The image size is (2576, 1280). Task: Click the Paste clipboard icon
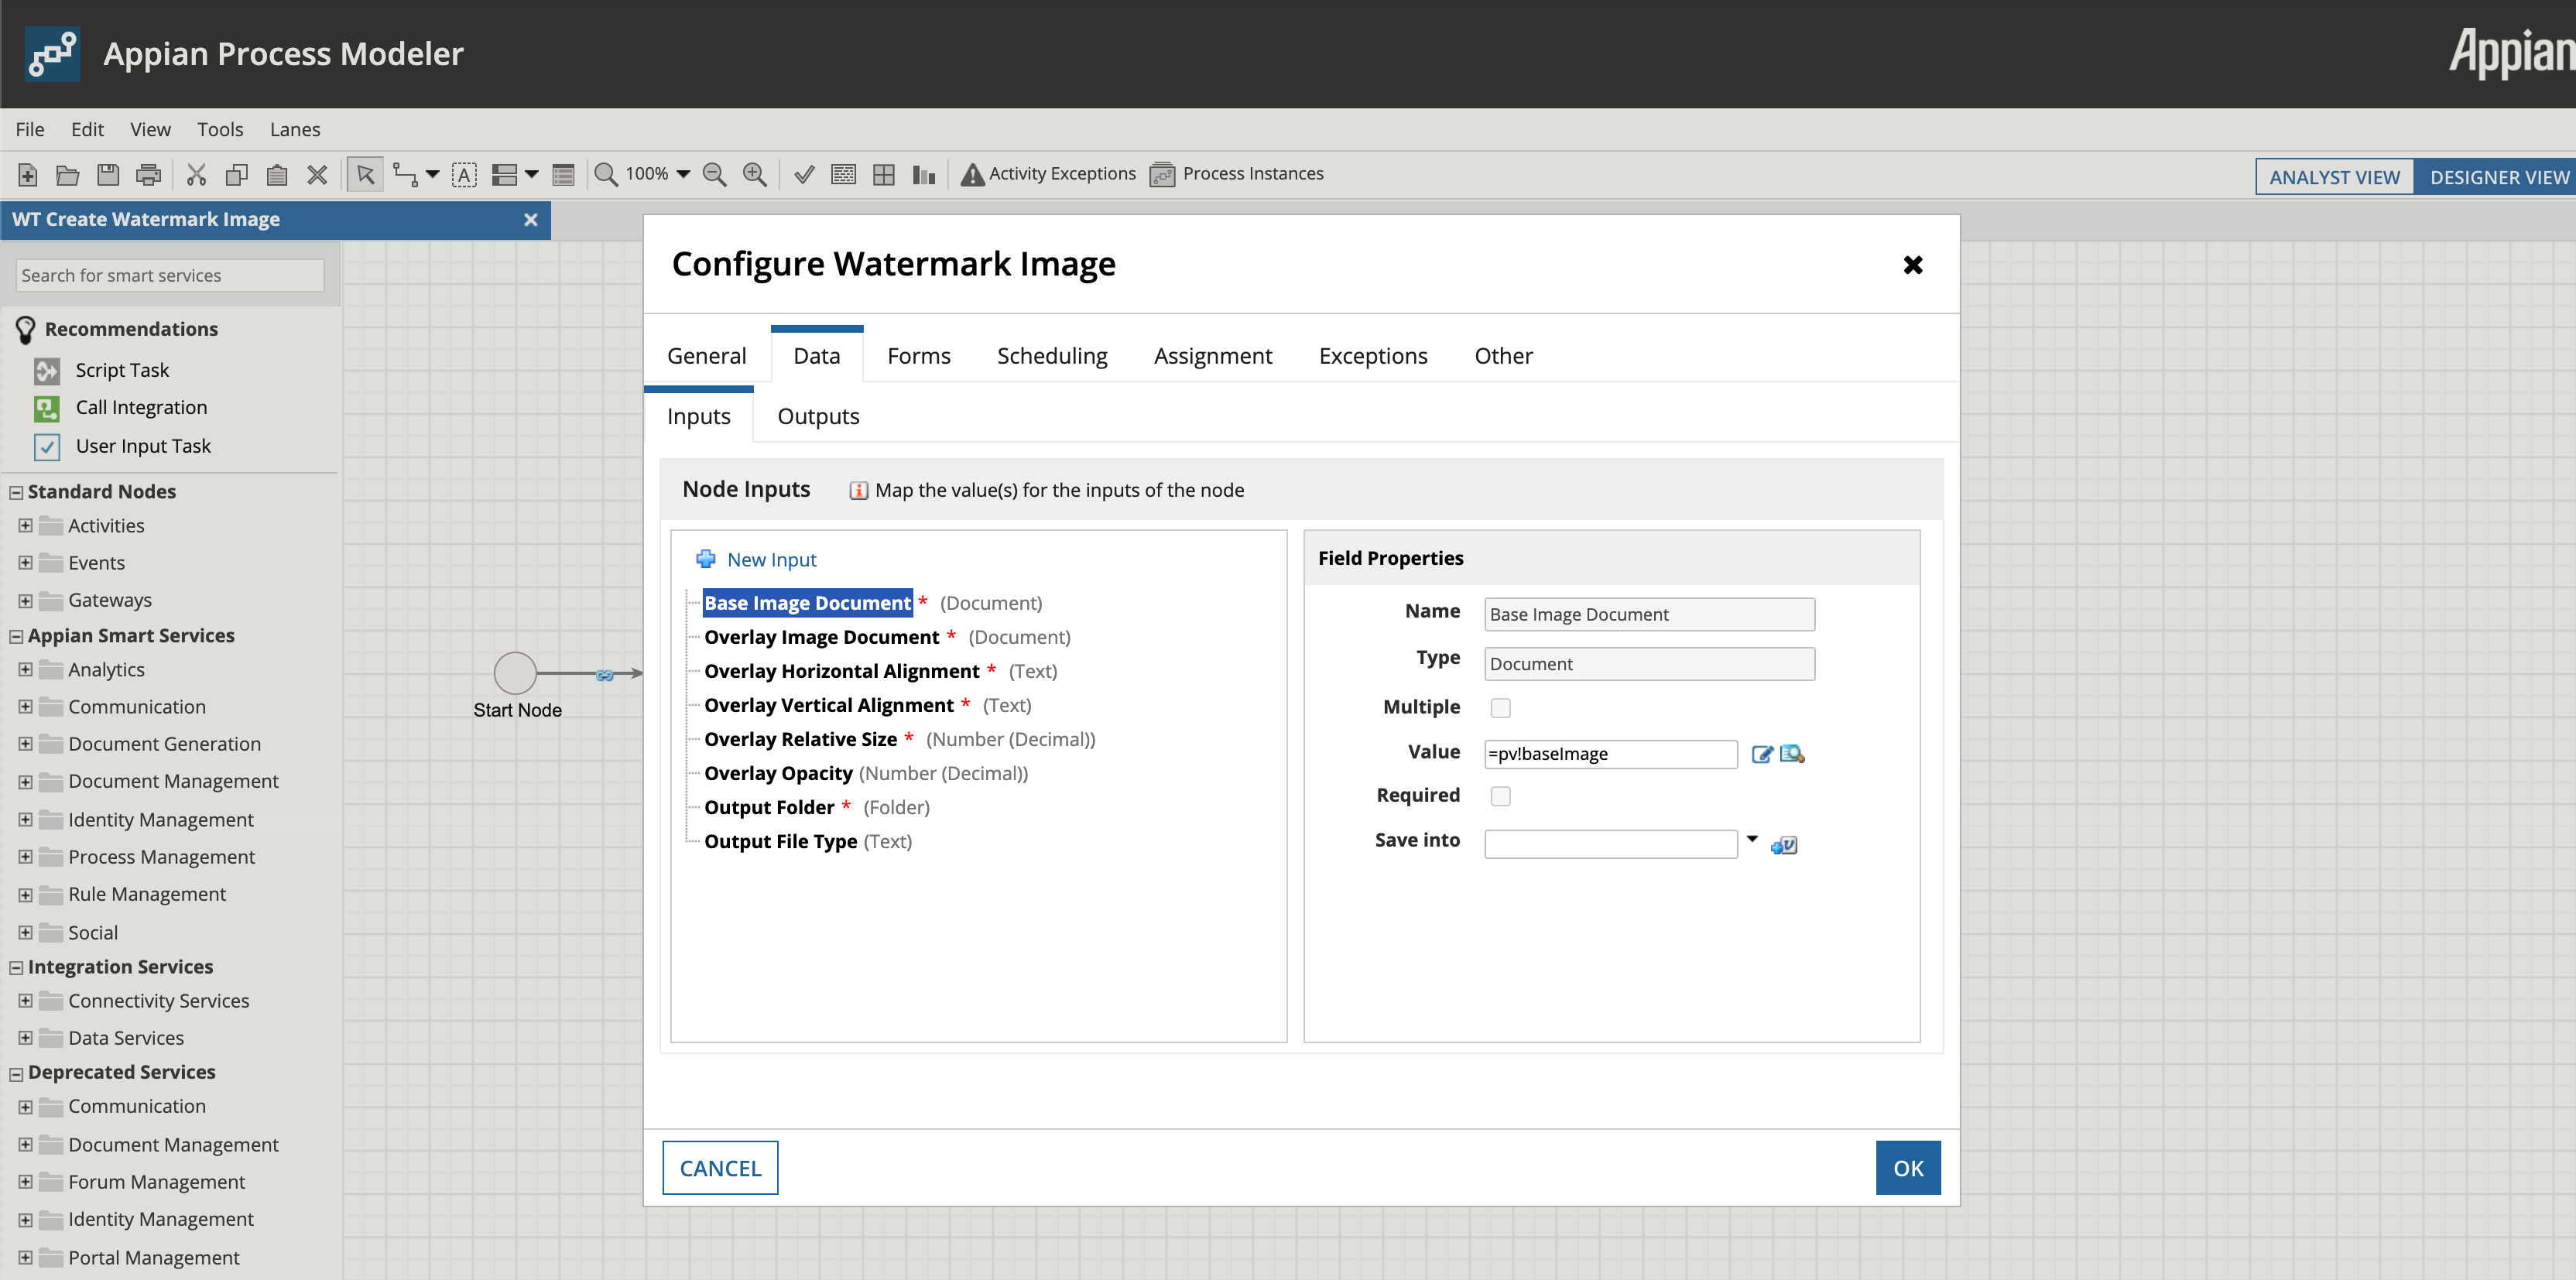click(x=277, y=175)
